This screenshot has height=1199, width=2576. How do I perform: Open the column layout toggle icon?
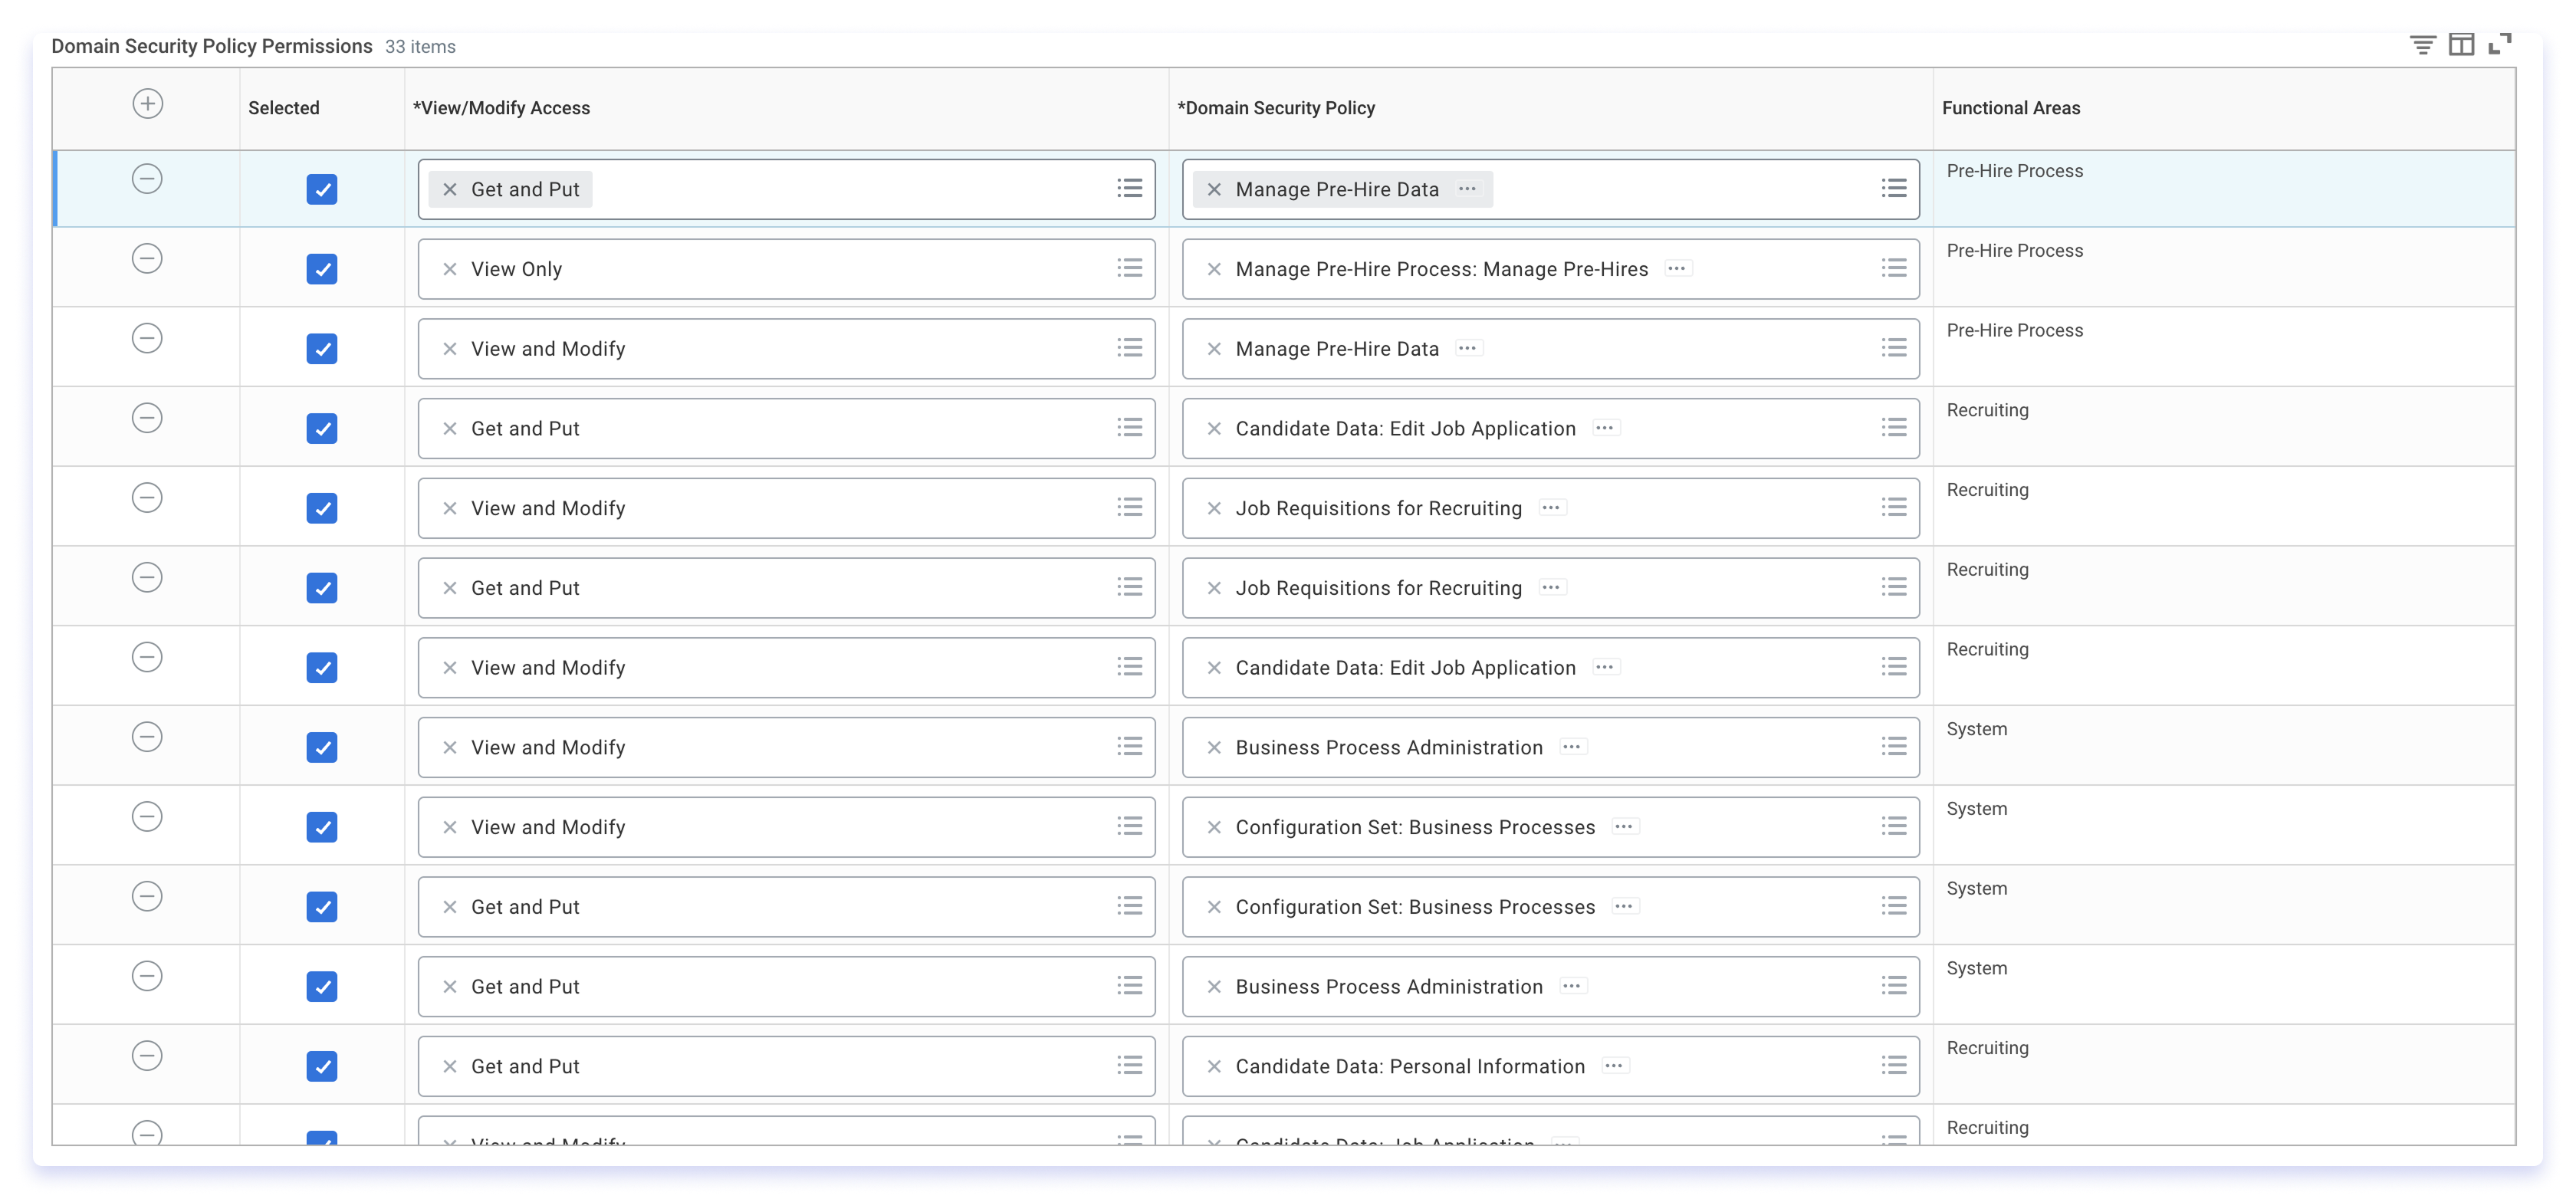pos(2461,45)
